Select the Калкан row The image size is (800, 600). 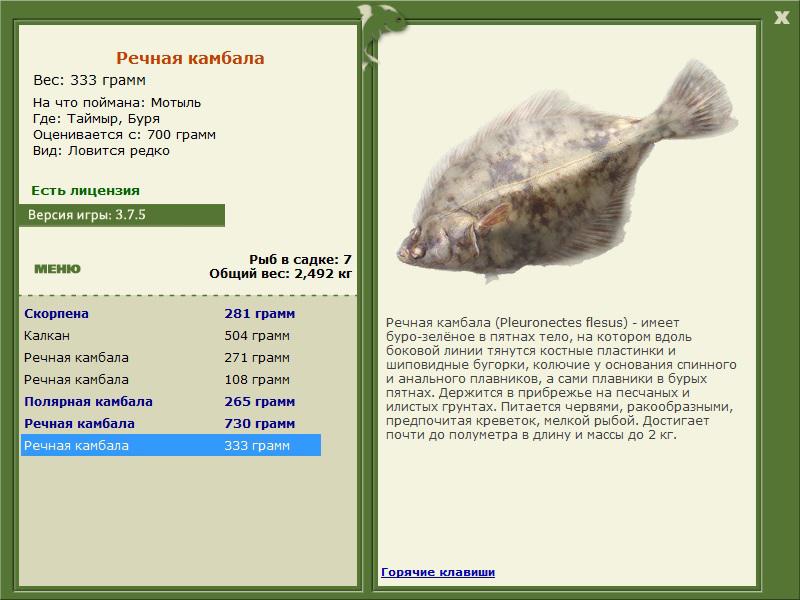(170, 335)
